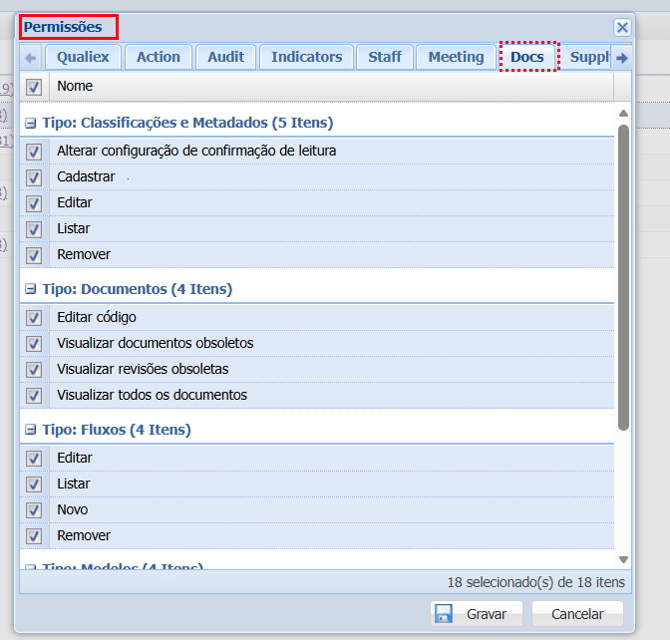This screenshot has height=640, width=670.
Task: Close the Permissões dialog
Action: (622, 28)
